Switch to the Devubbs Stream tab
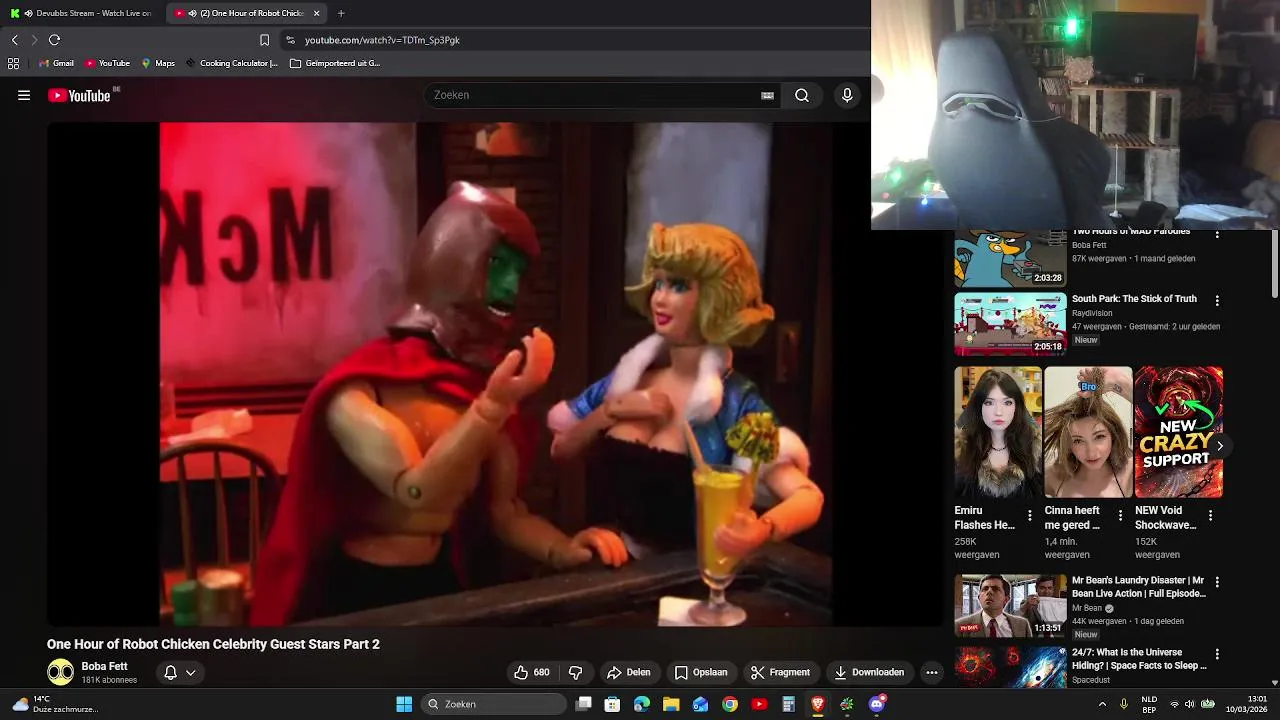Viewport: 1280px width, 720px height. pos(82,13)
